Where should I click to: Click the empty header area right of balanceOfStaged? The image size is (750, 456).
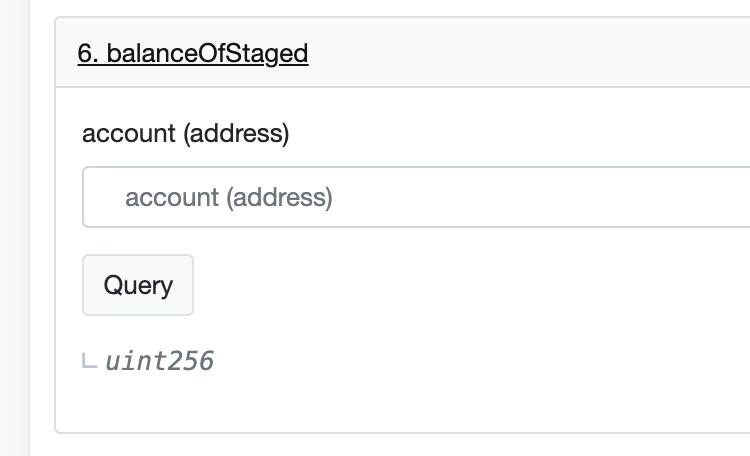click(x=530, y=53)
